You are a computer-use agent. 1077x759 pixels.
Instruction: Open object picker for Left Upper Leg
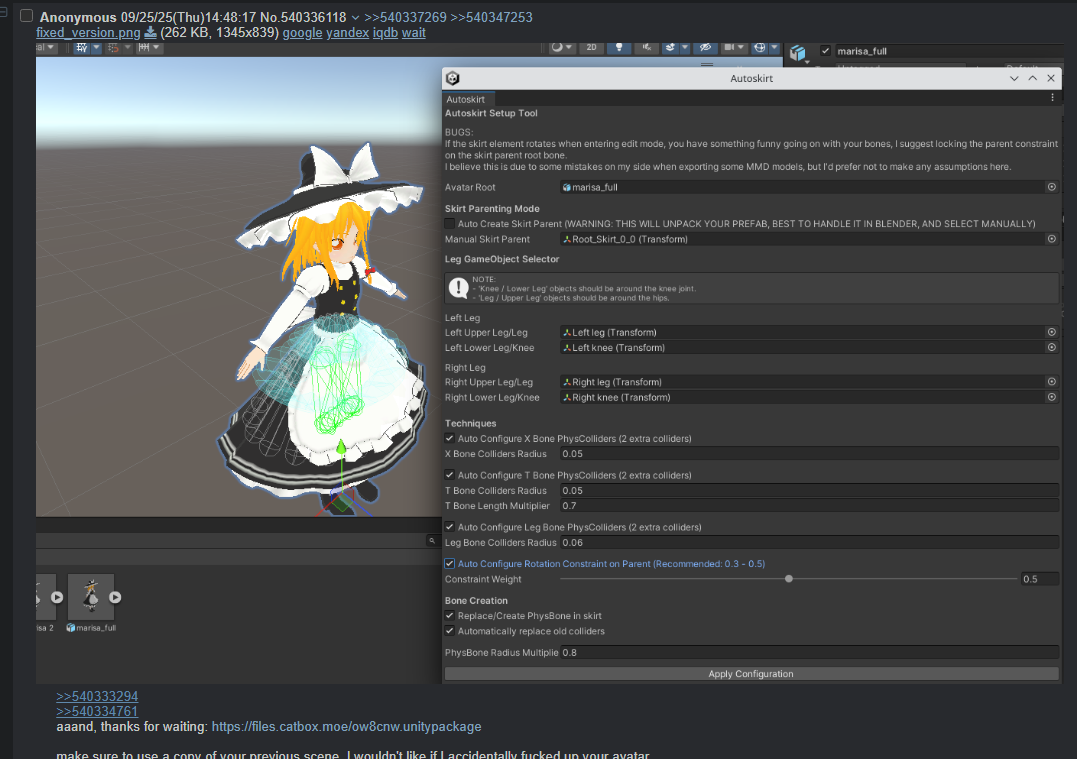click(1052, 332)
